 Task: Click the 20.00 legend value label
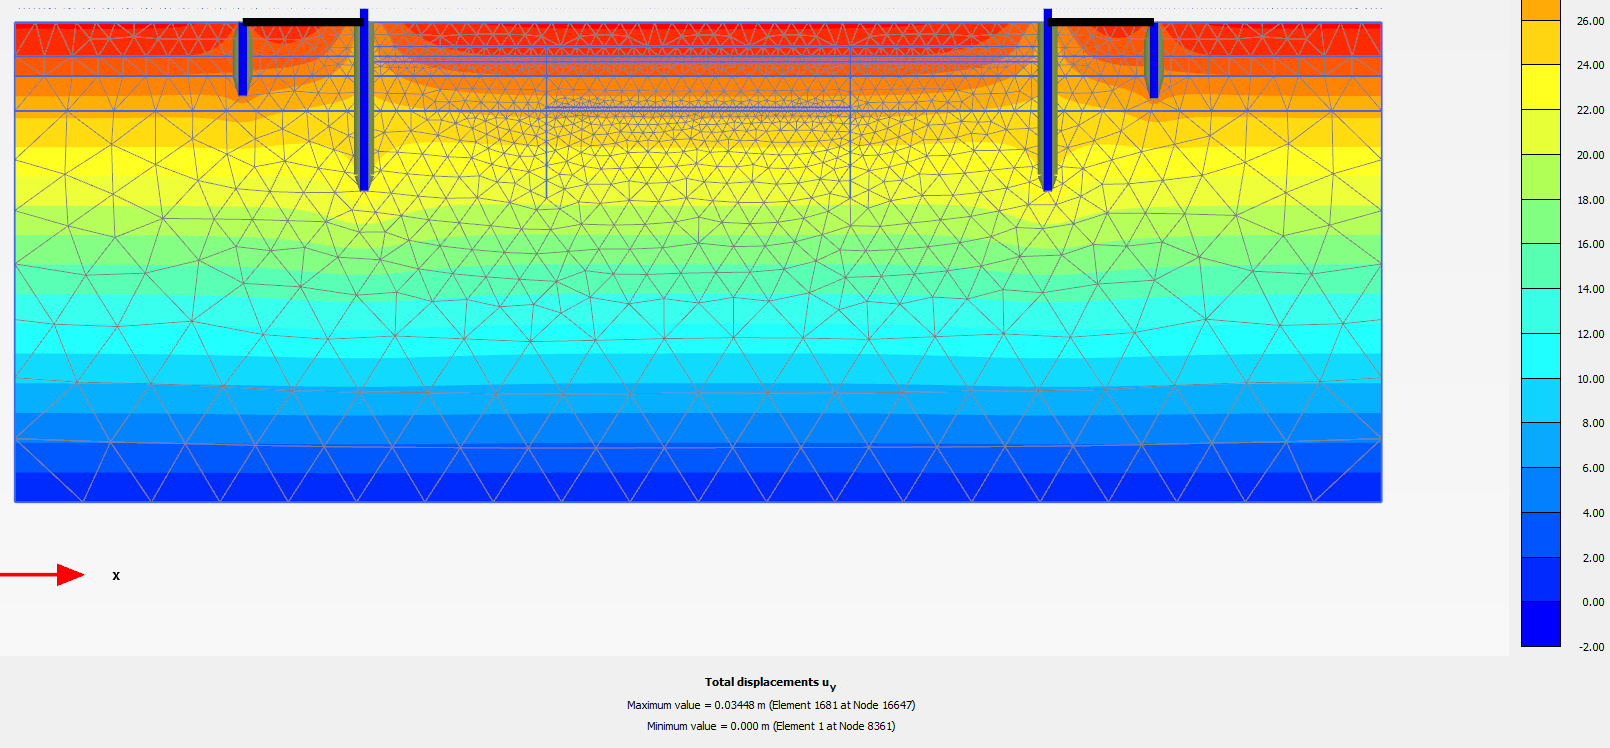point(1590,155)
